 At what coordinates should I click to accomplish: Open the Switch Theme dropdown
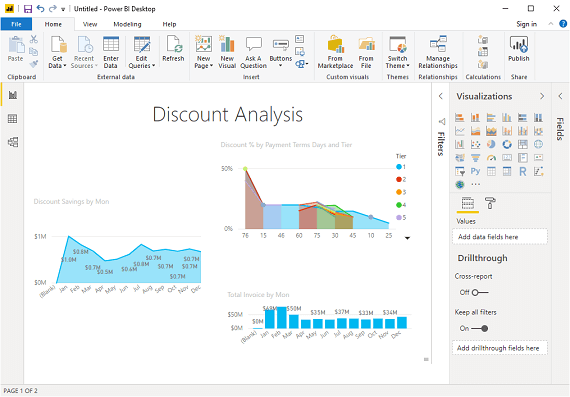(397, 52)
